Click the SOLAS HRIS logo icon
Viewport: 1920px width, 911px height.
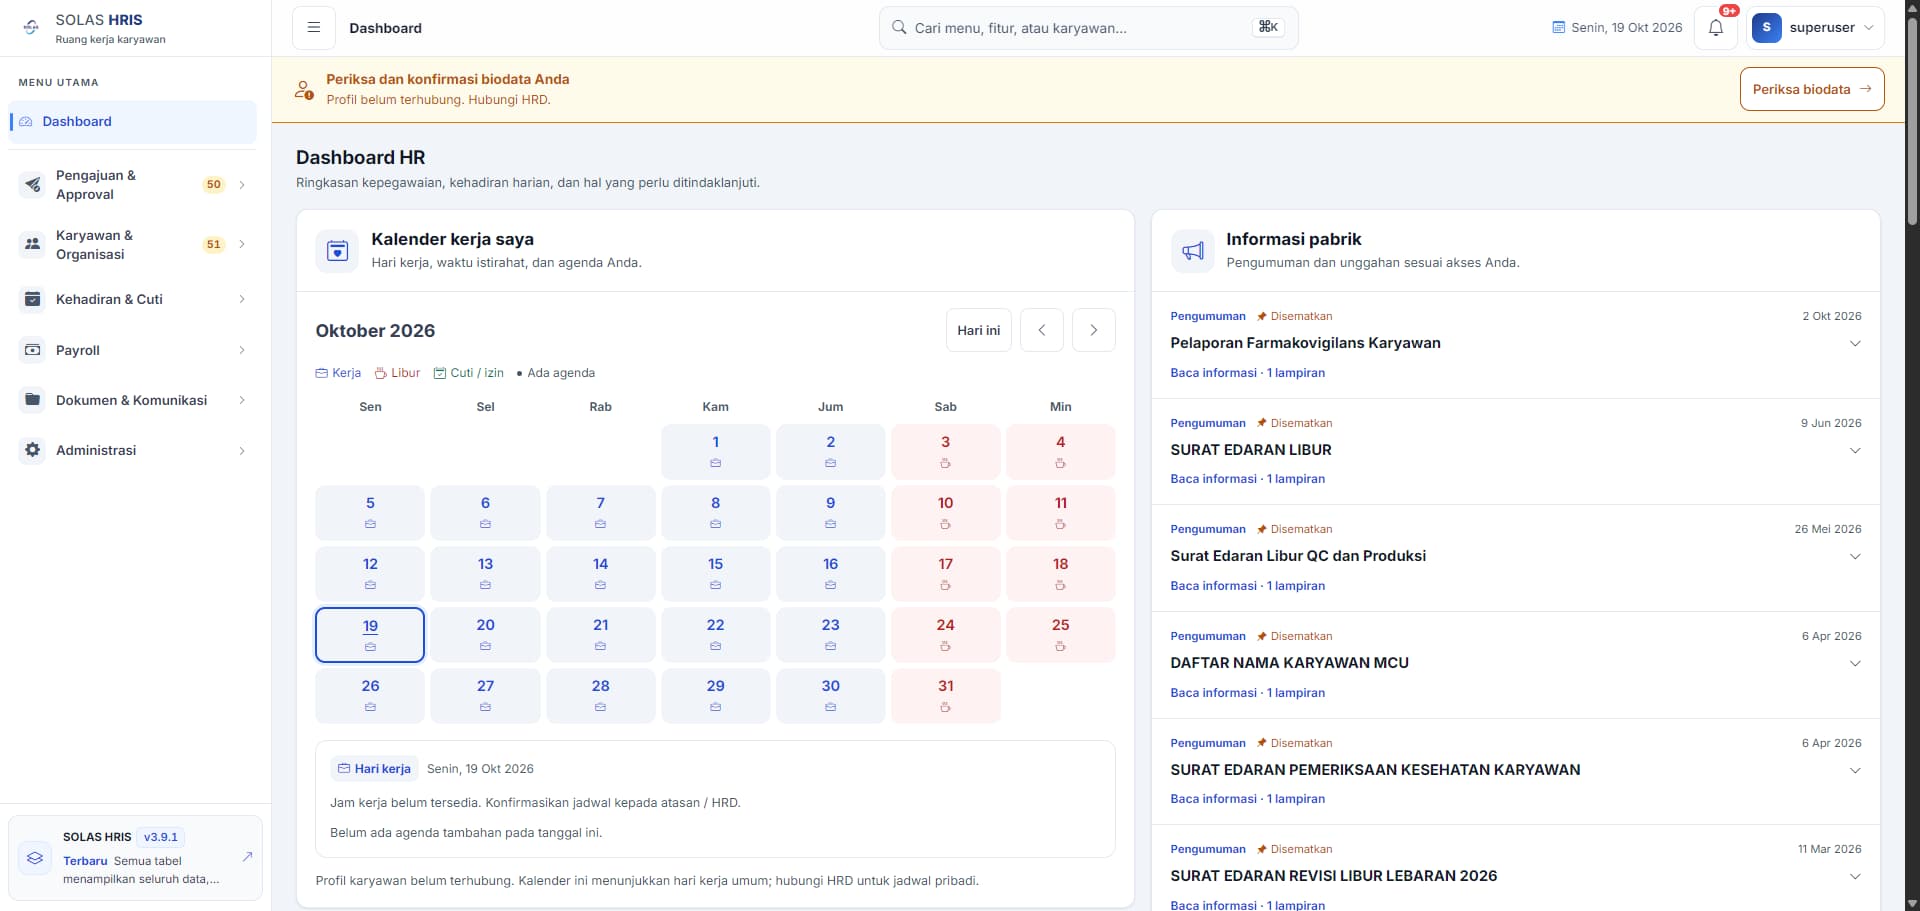pyautogui.click(x=31, y=28)
